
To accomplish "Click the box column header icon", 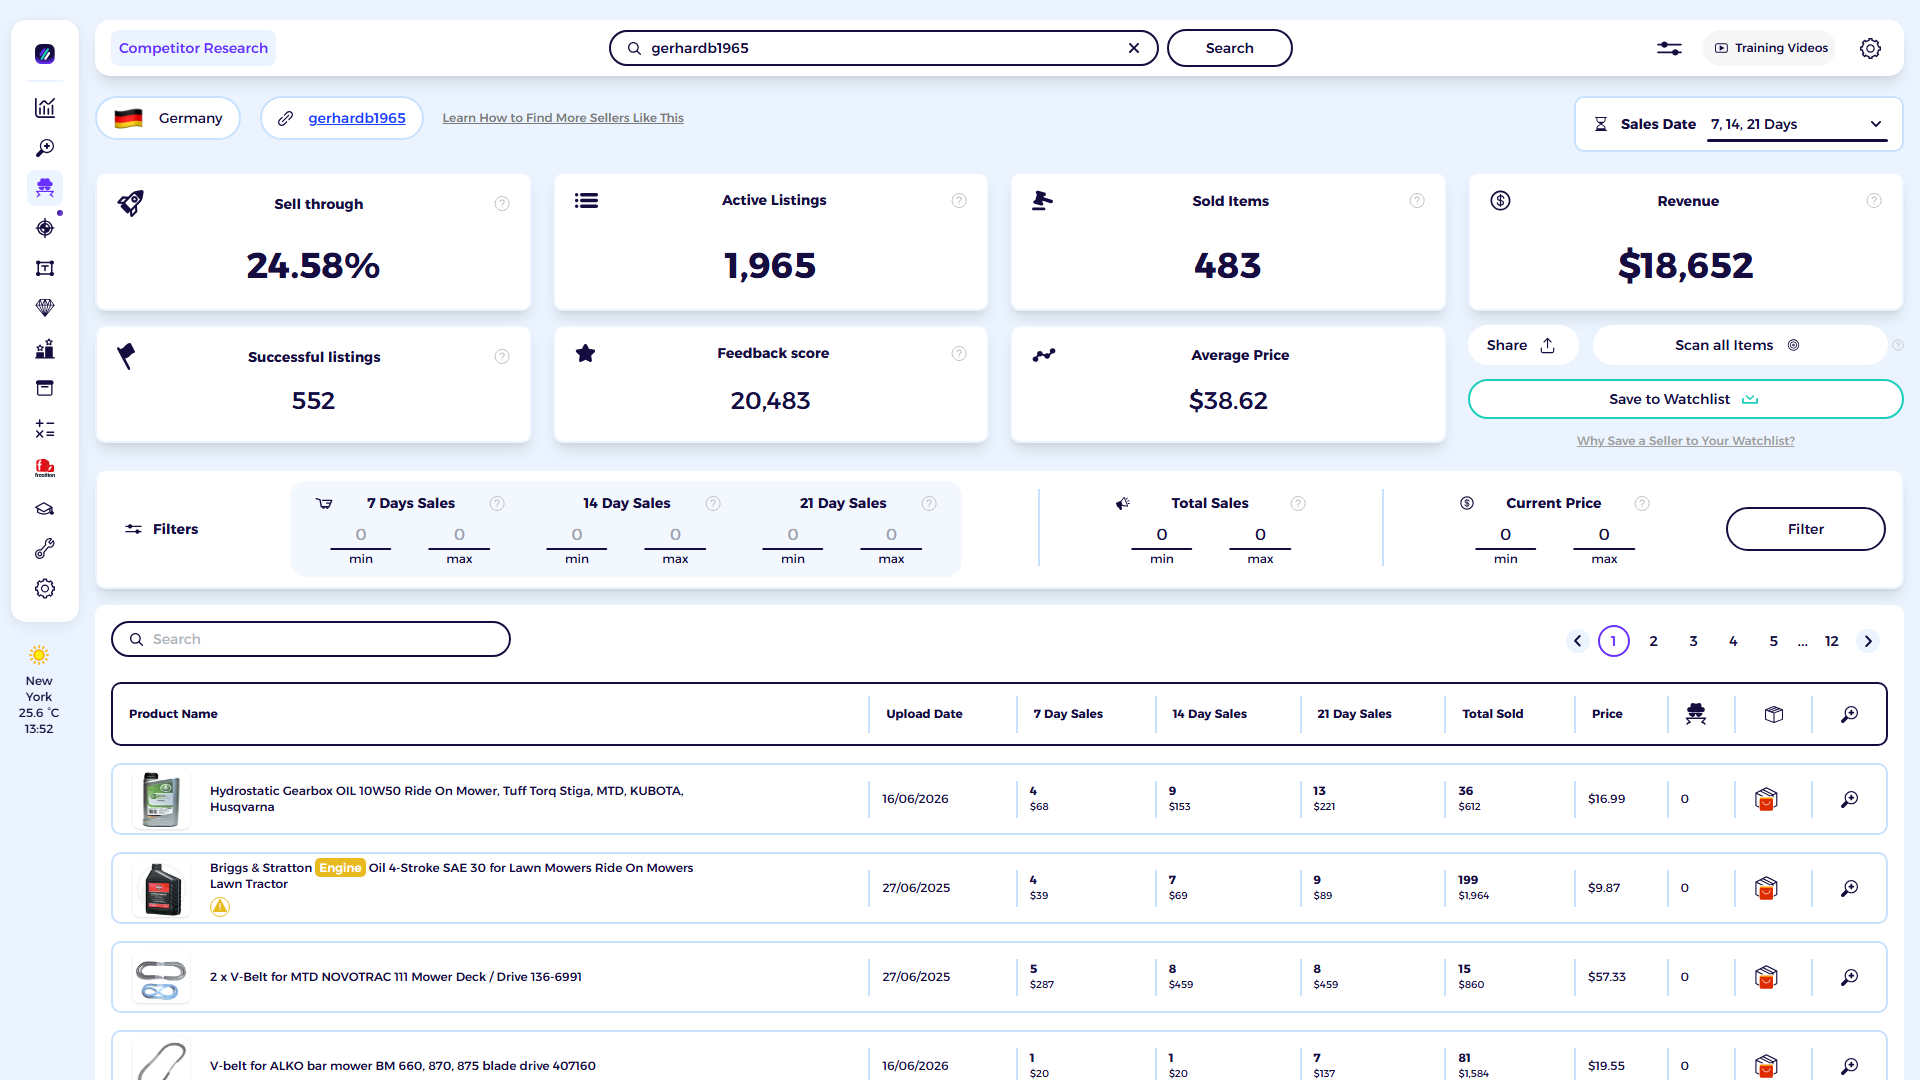I will 1774,714.
